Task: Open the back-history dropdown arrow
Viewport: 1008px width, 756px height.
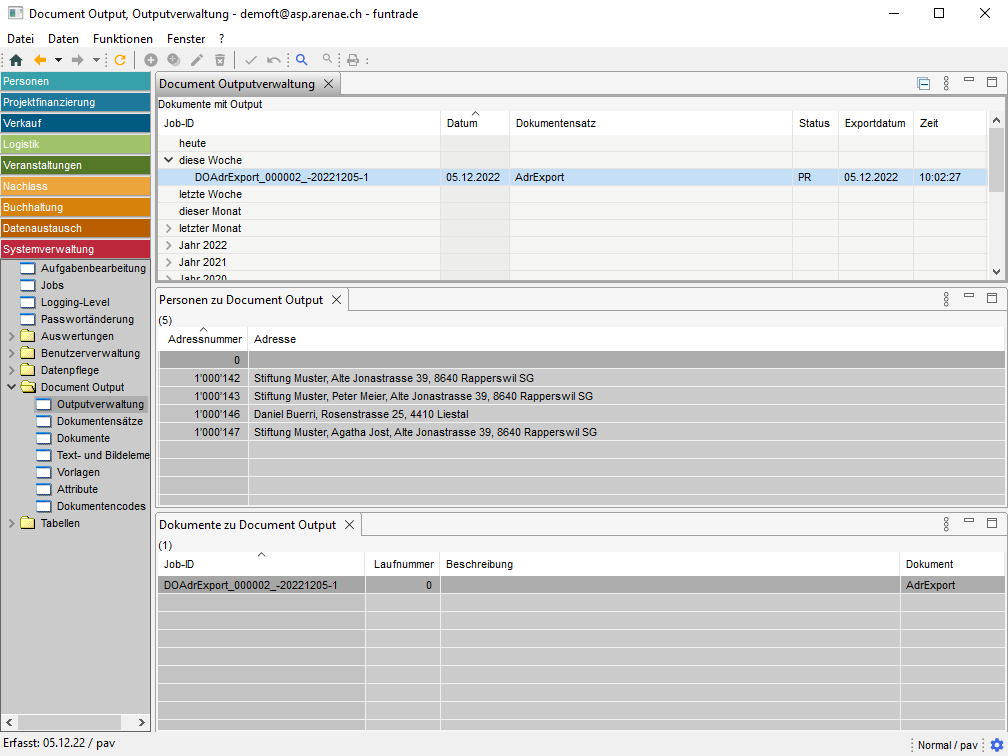Action: point(58,60)
